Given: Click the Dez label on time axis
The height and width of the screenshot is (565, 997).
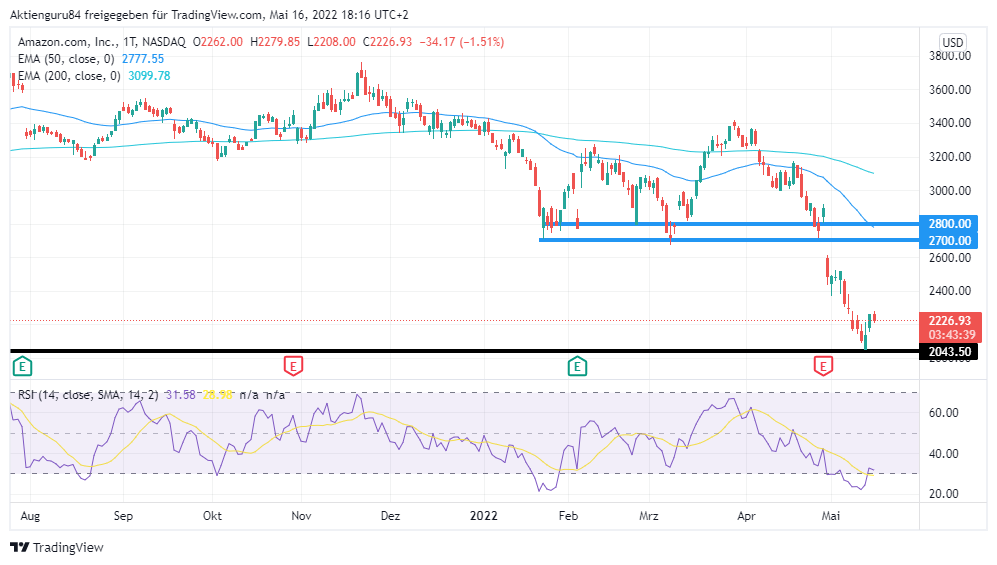Looking at the screenshot, I should [390, 516].
